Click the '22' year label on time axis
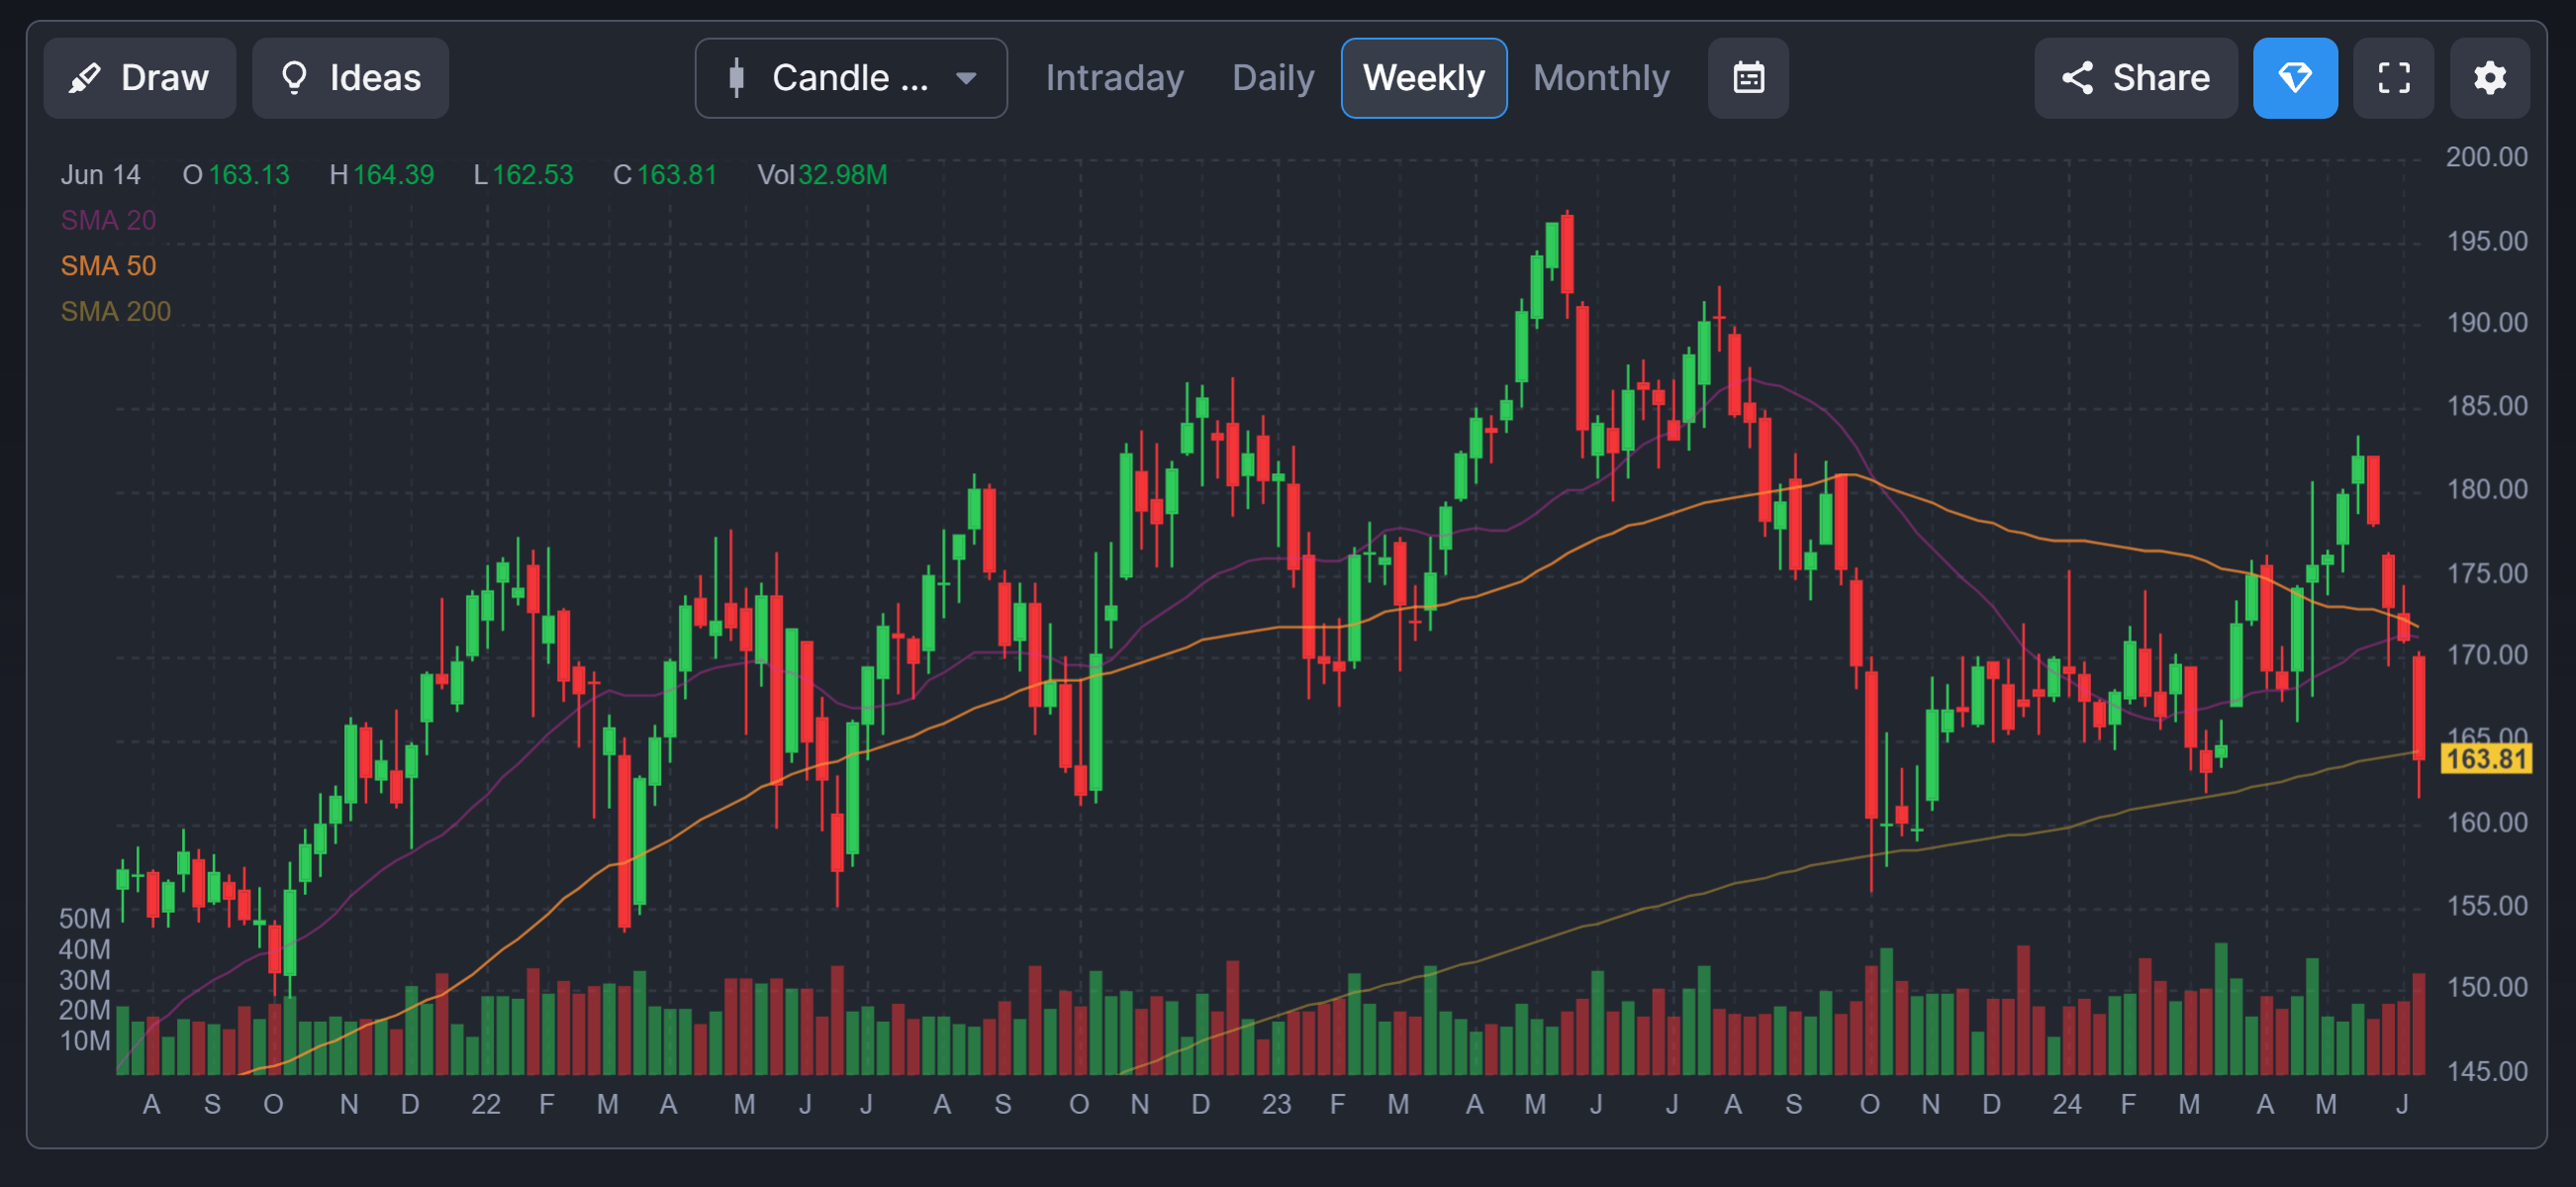This screenshot has height=1187, width=2576. (486, 1104)
